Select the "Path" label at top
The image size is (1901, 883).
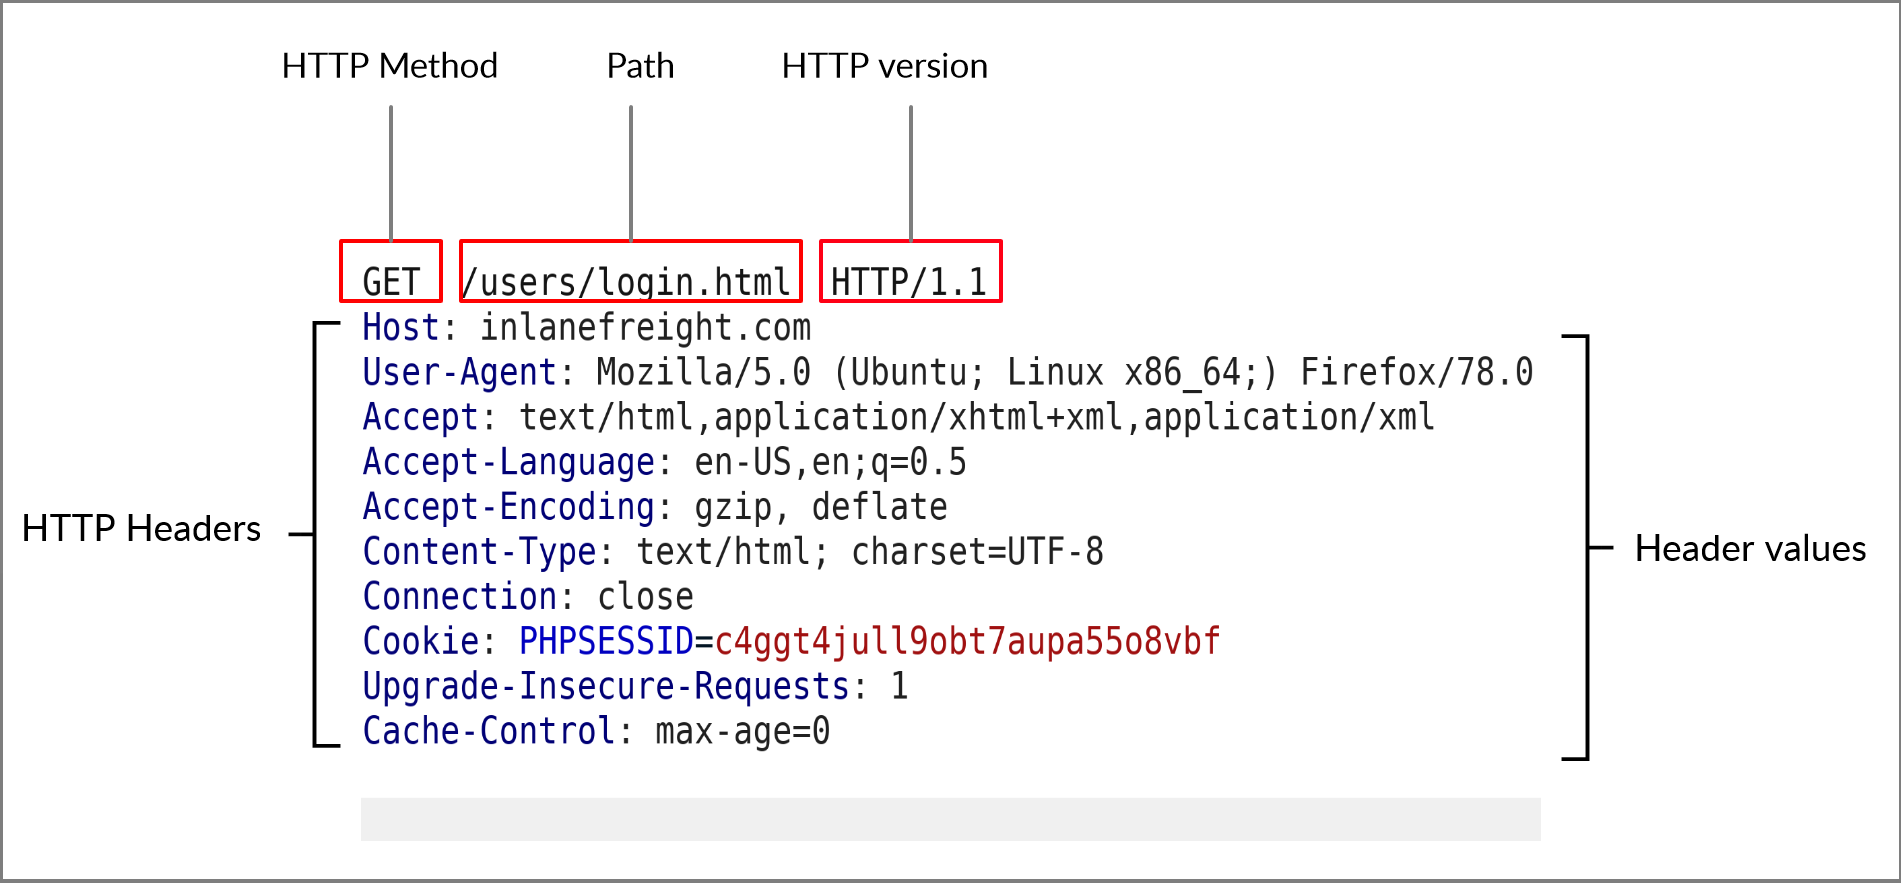(640, 66)
